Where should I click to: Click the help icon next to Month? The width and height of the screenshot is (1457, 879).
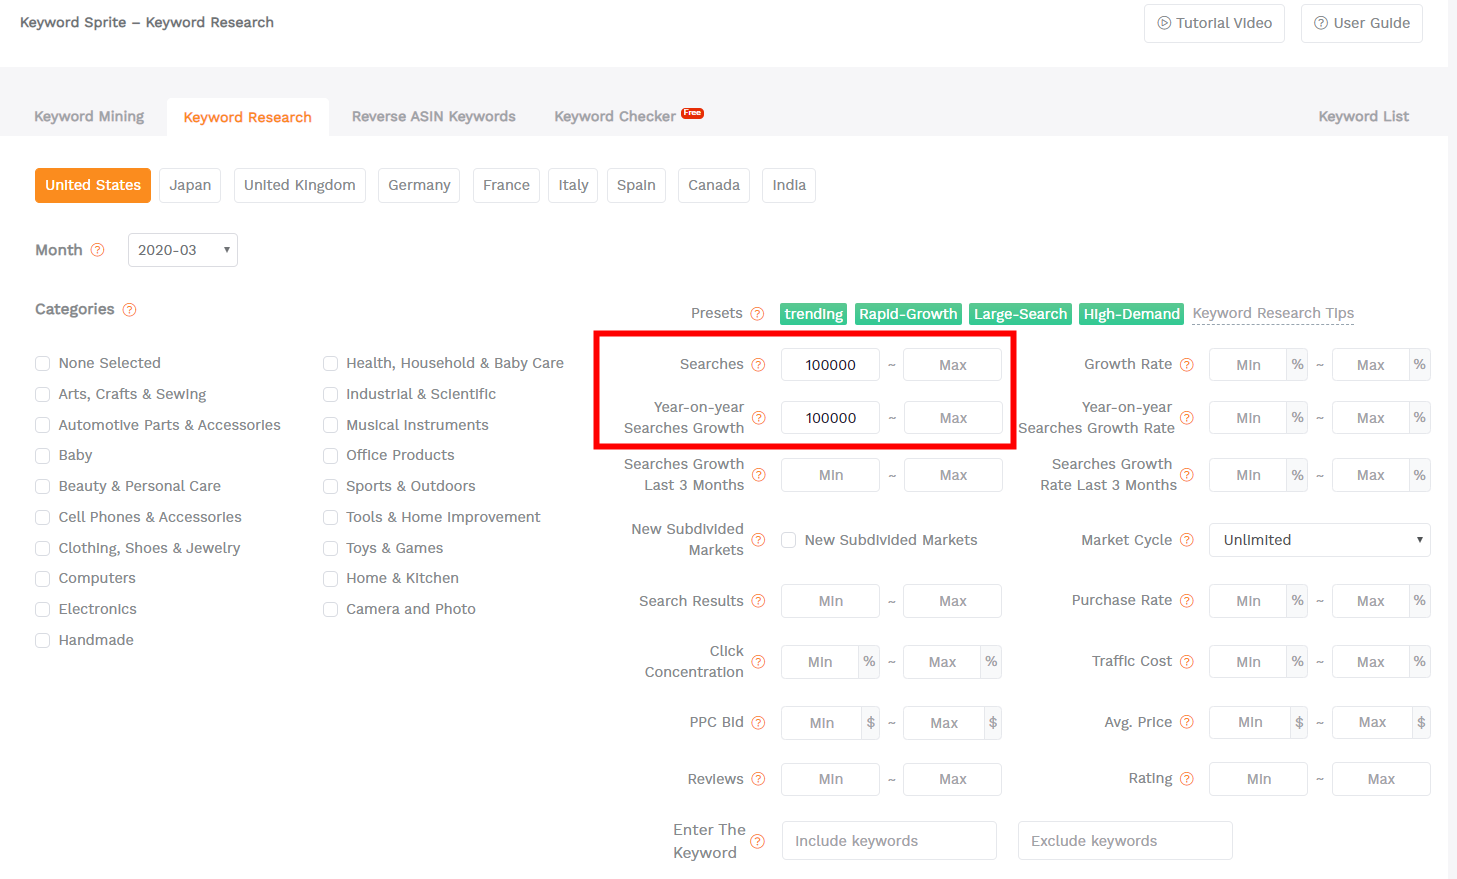[97, 250]
